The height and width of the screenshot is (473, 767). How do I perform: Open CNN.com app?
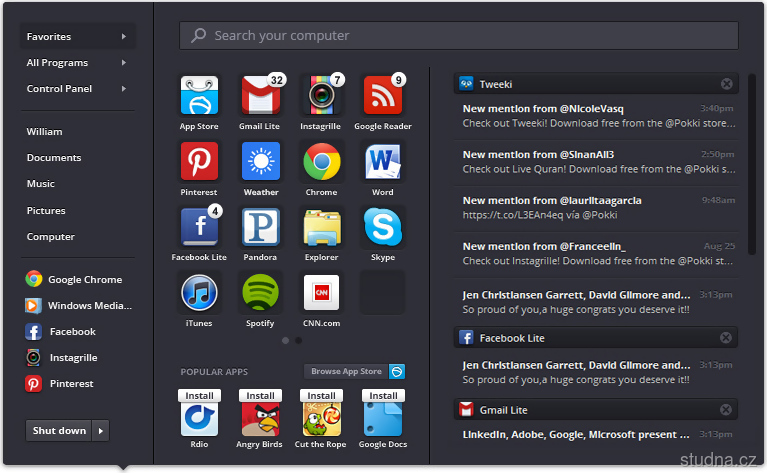[321, 293]
